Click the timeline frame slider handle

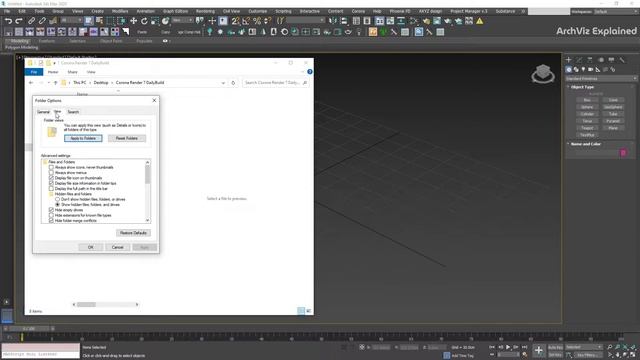point(29,329)
